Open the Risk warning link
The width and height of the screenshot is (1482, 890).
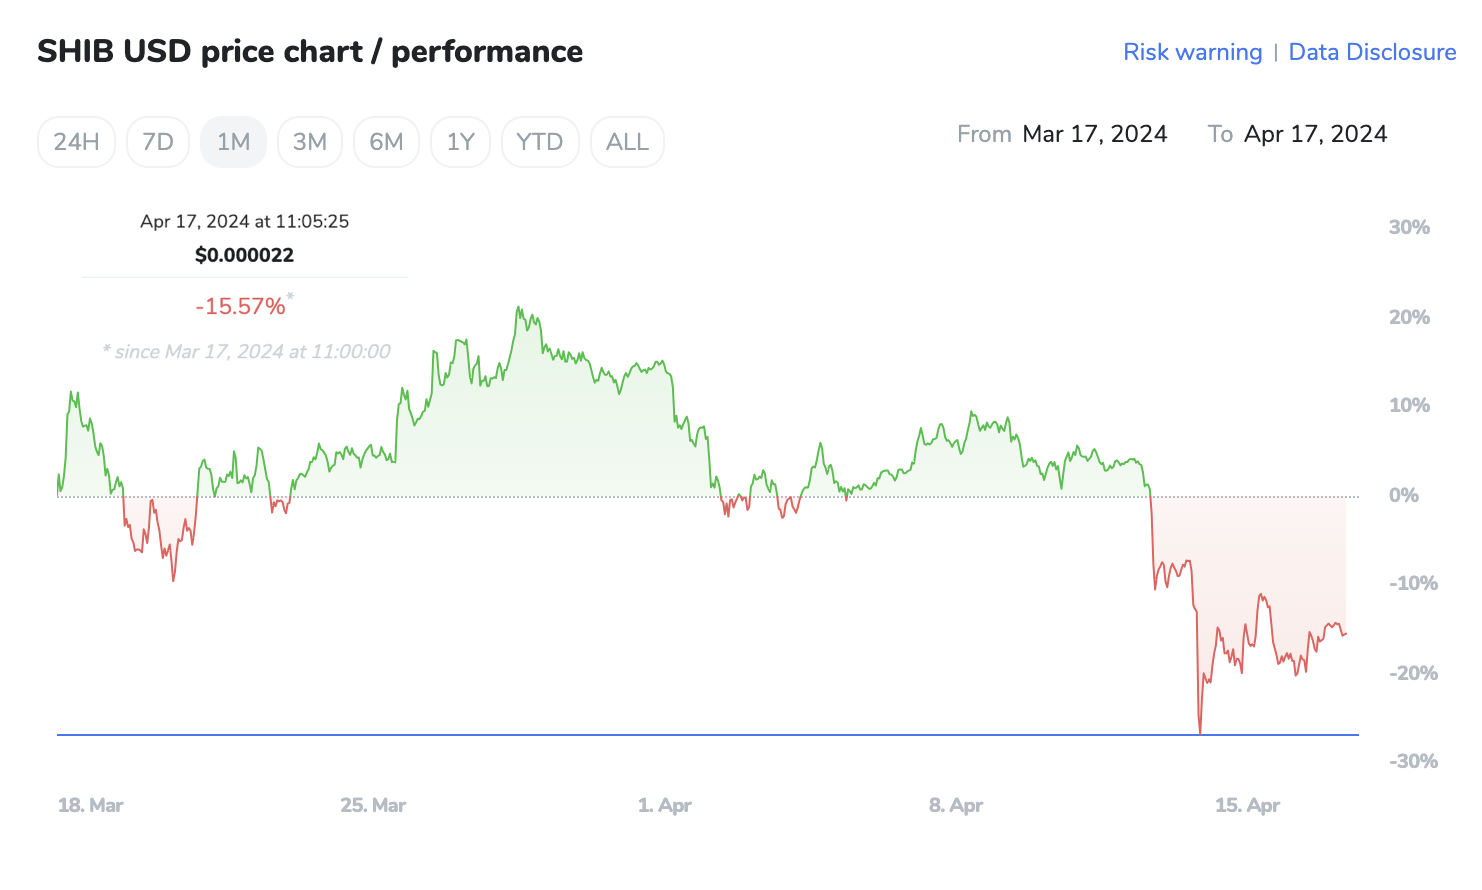coord(1192,52)
